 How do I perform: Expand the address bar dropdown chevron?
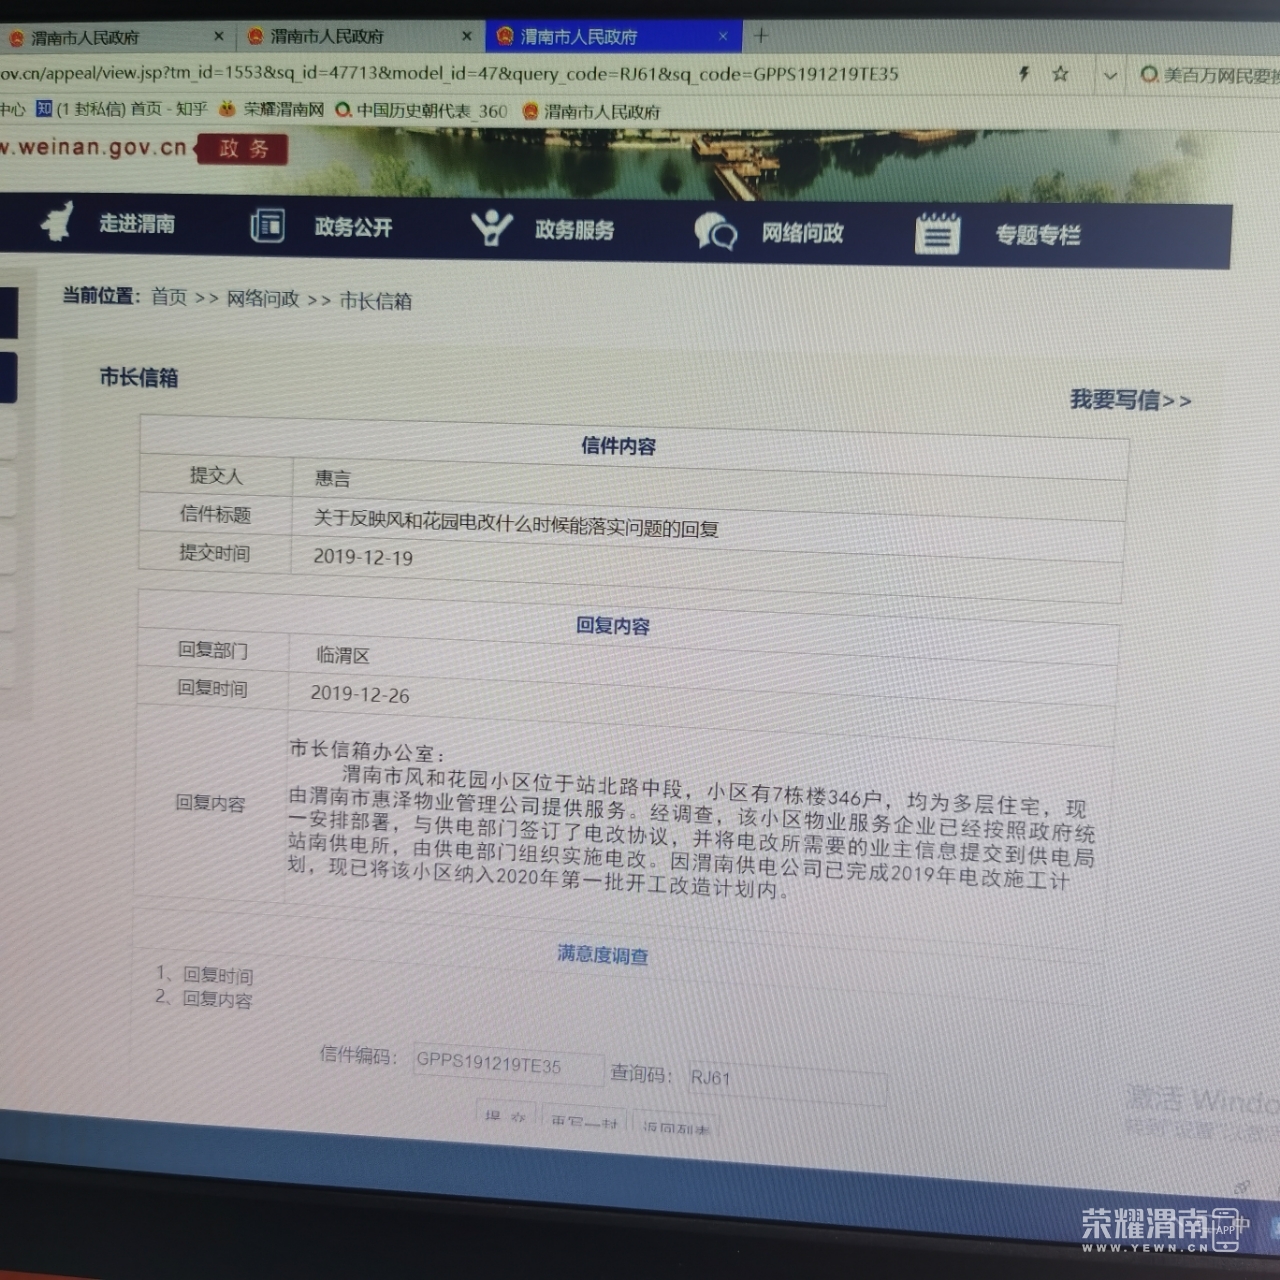coord(1110,75)
